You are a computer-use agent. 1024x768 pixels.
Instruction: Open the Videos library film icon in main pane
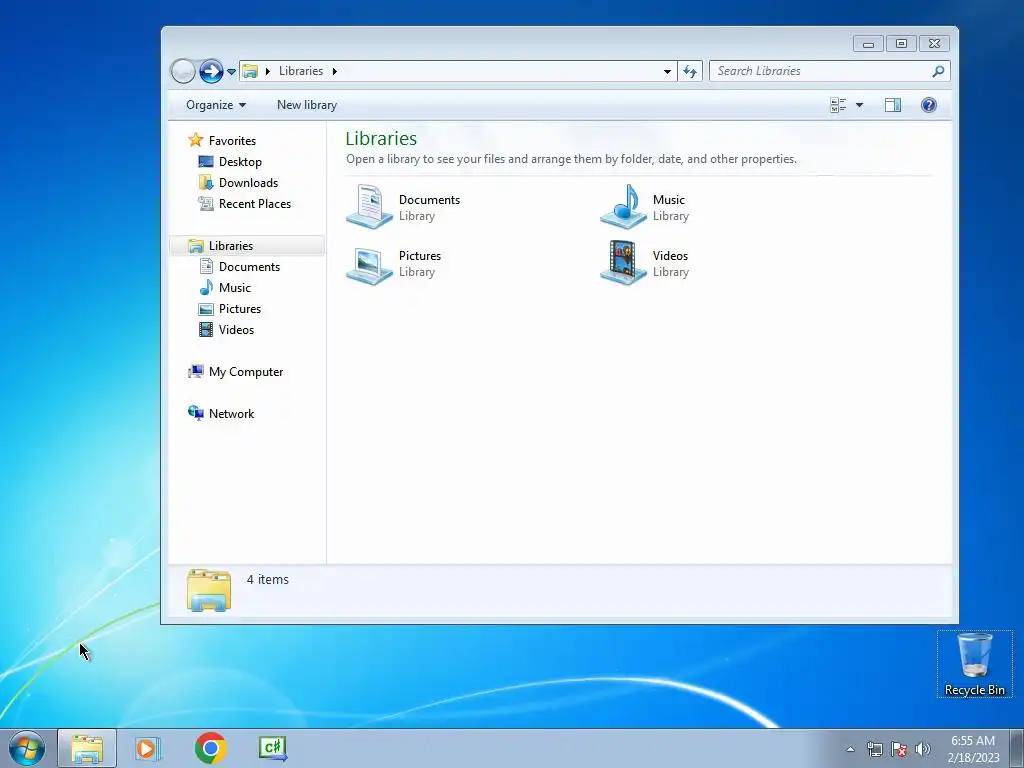623,263
